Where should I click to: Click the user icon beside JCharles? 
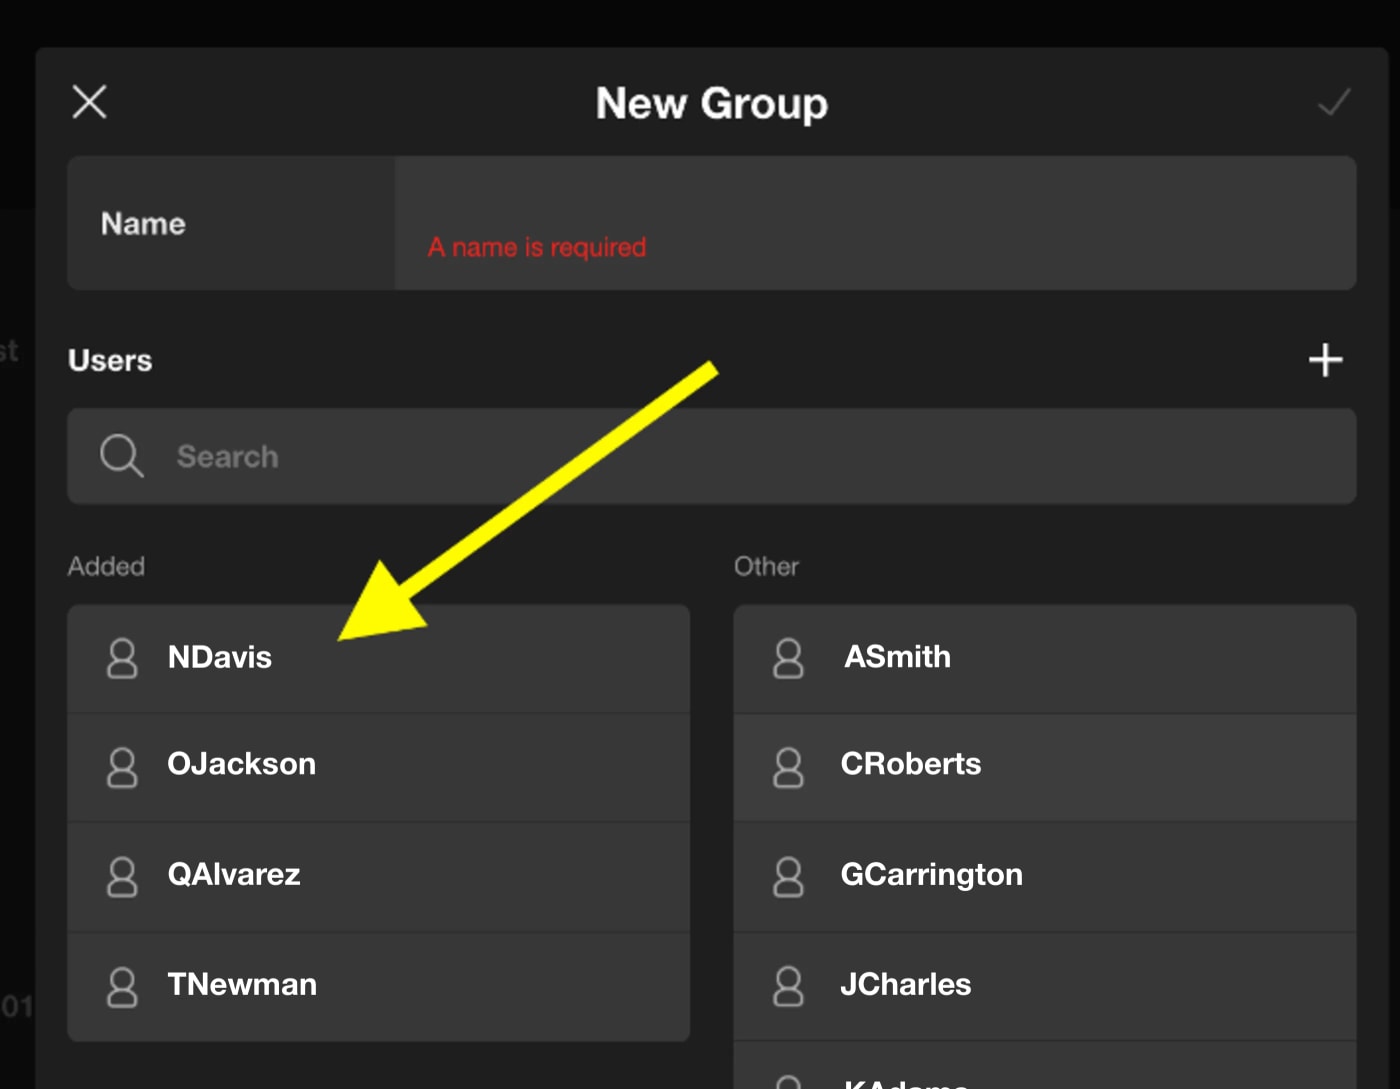pyautogui.click(x=788, y=986)
